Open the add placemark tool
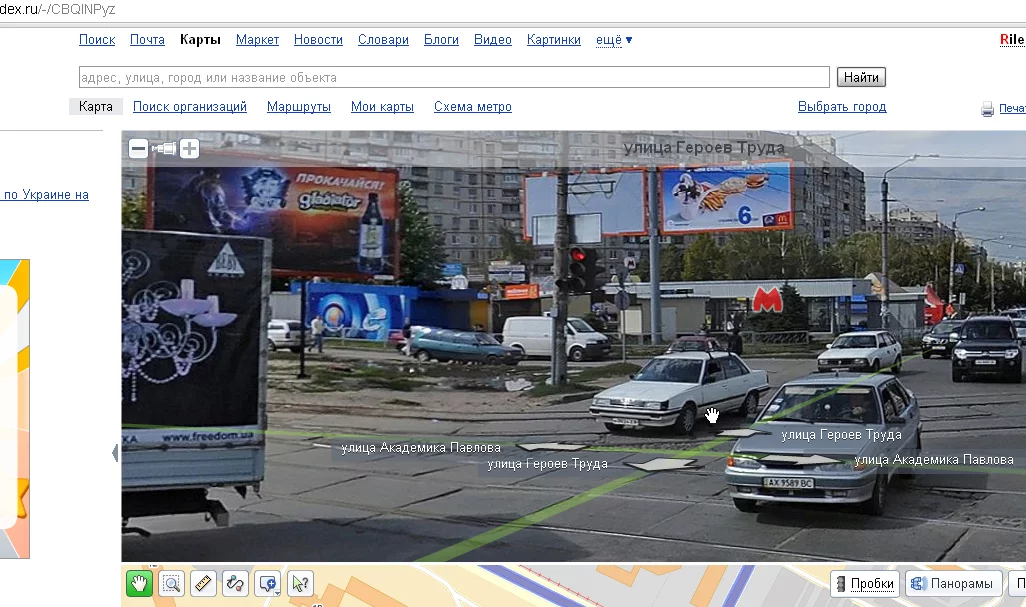Viewport: 1026px width, 607px height. coord(268,583)
